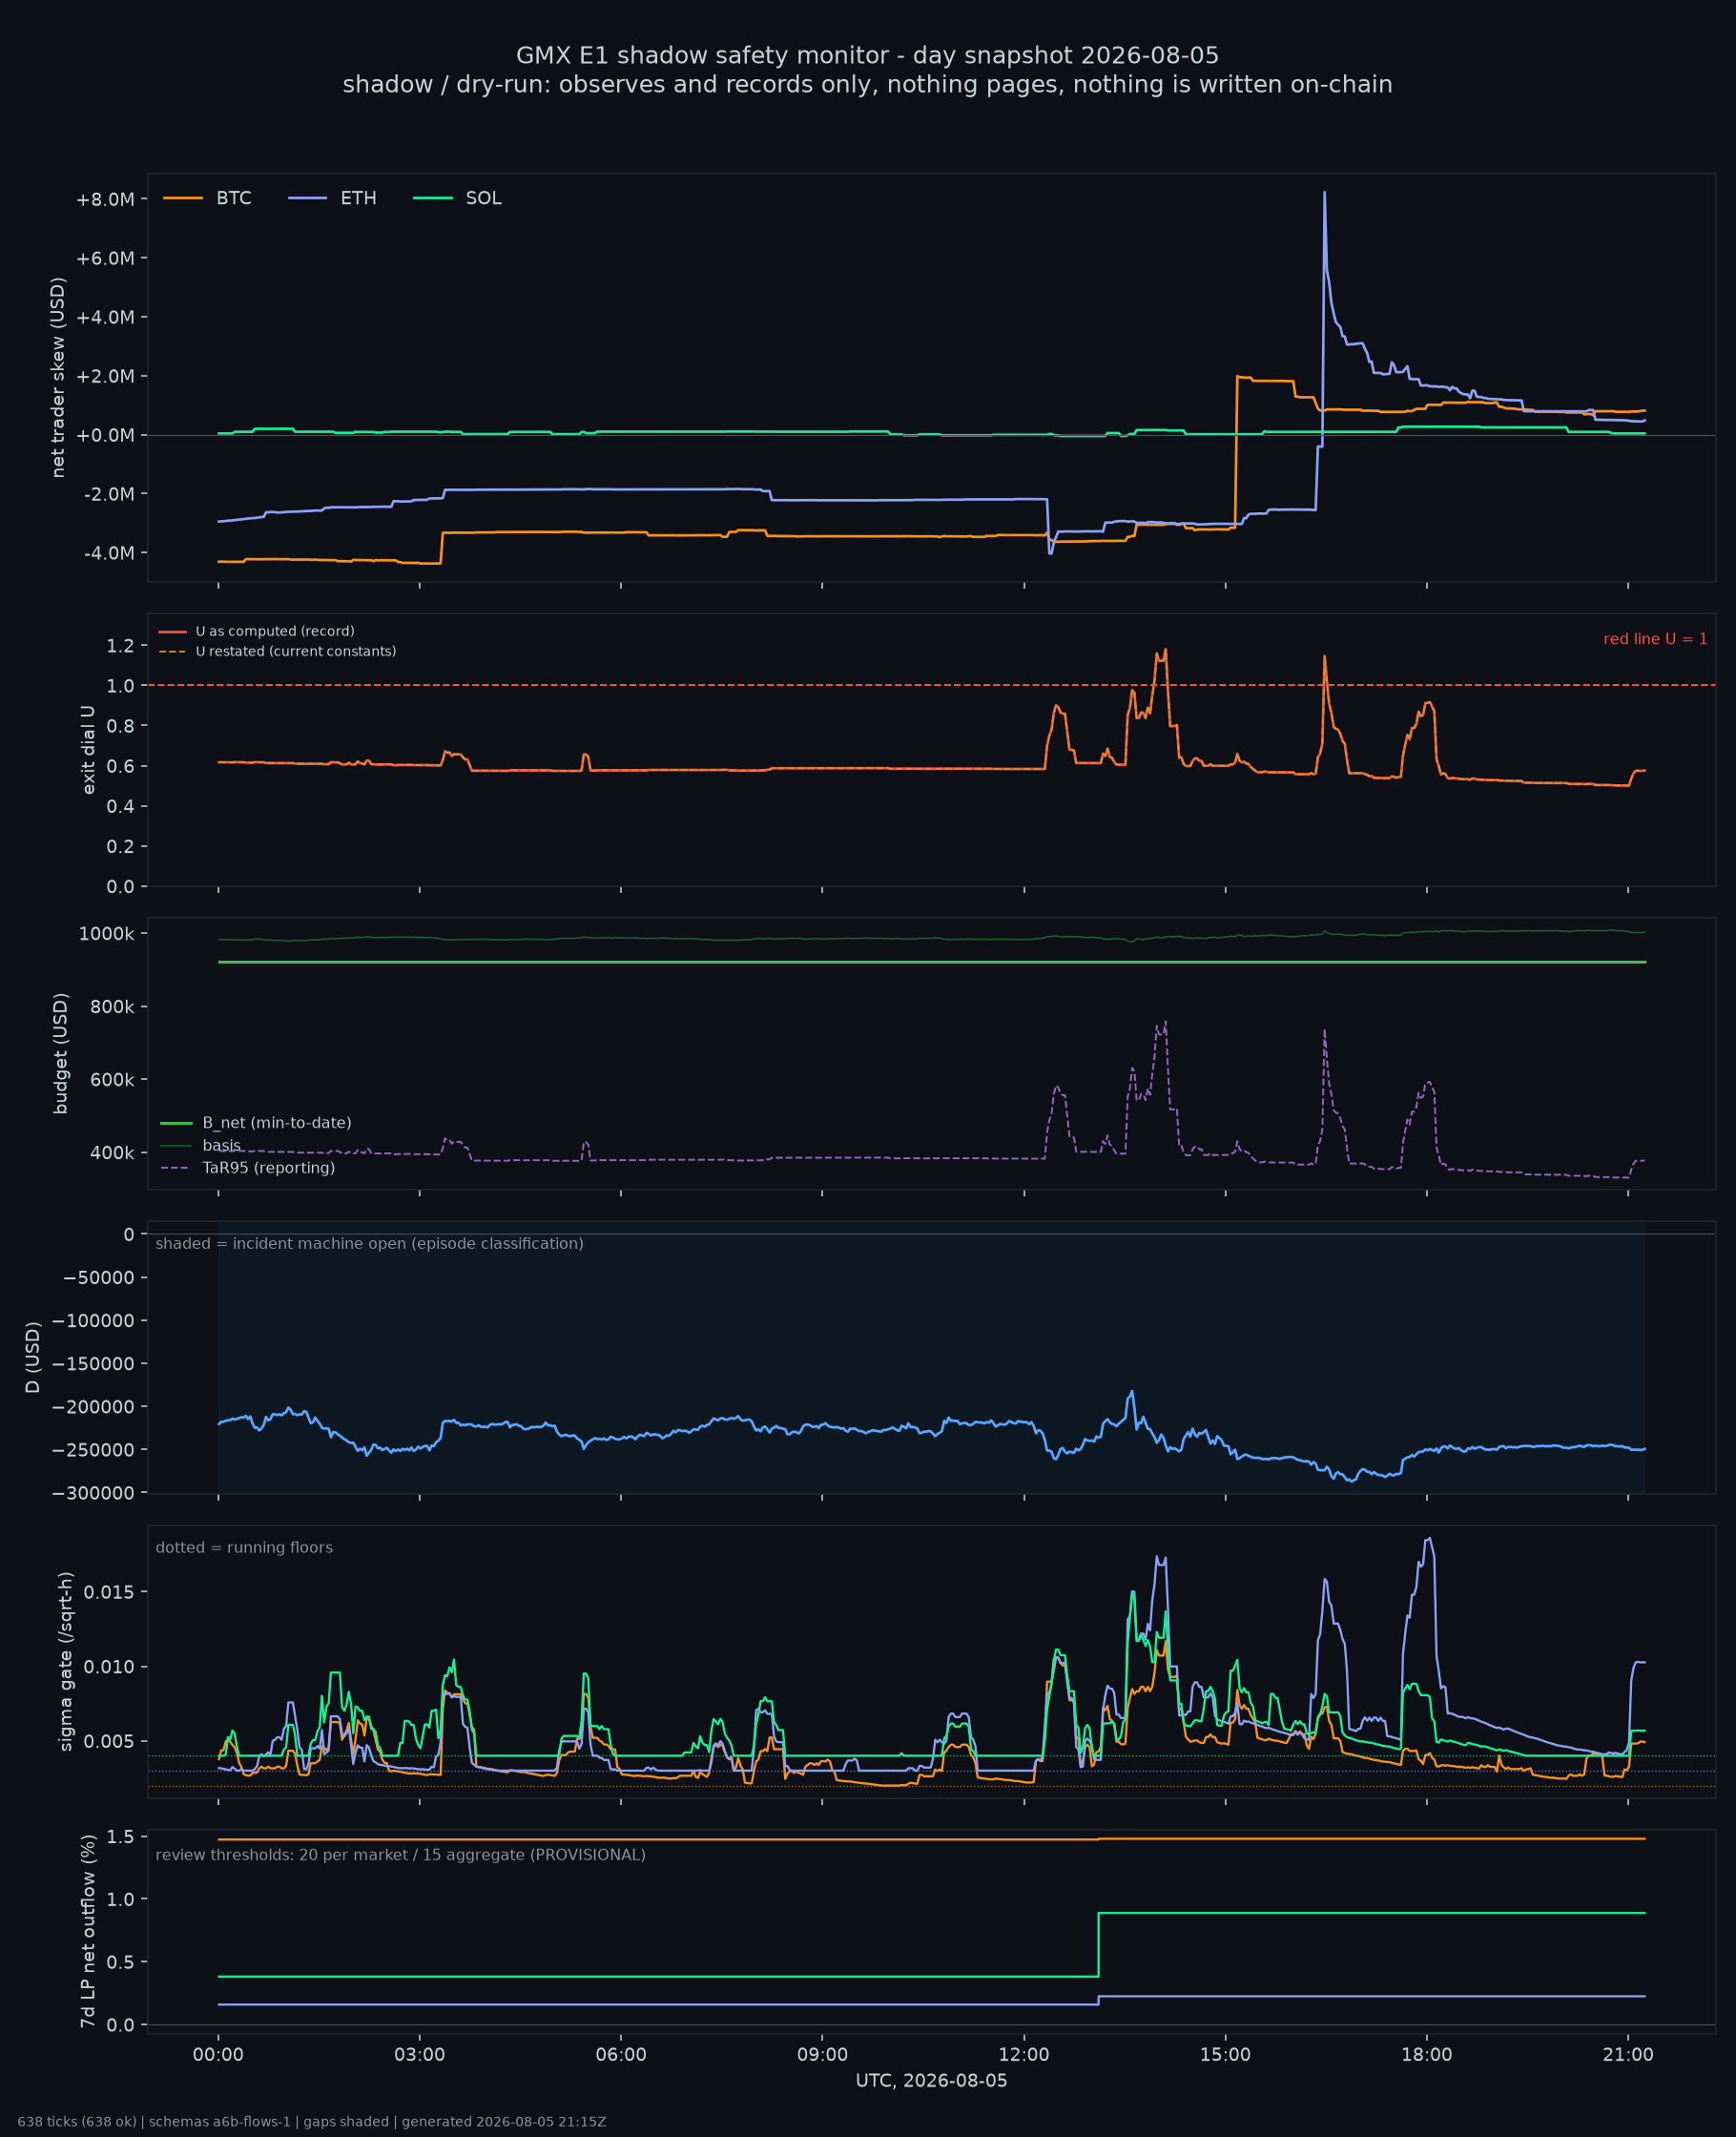Click the 'U as computed (record)' legend entry
1736x2137 pixels.
pyautogui.click(x=257, y=631)
